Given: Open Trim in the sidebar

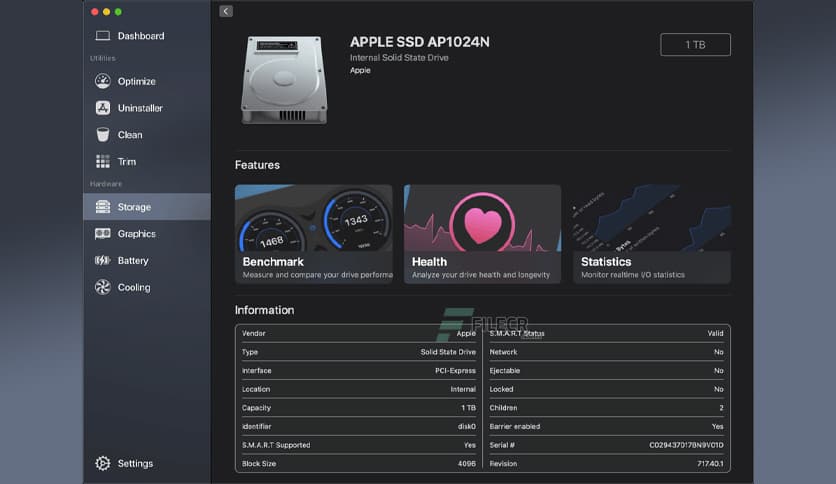Looking at the screenshot, I should [x=147, y=161].
